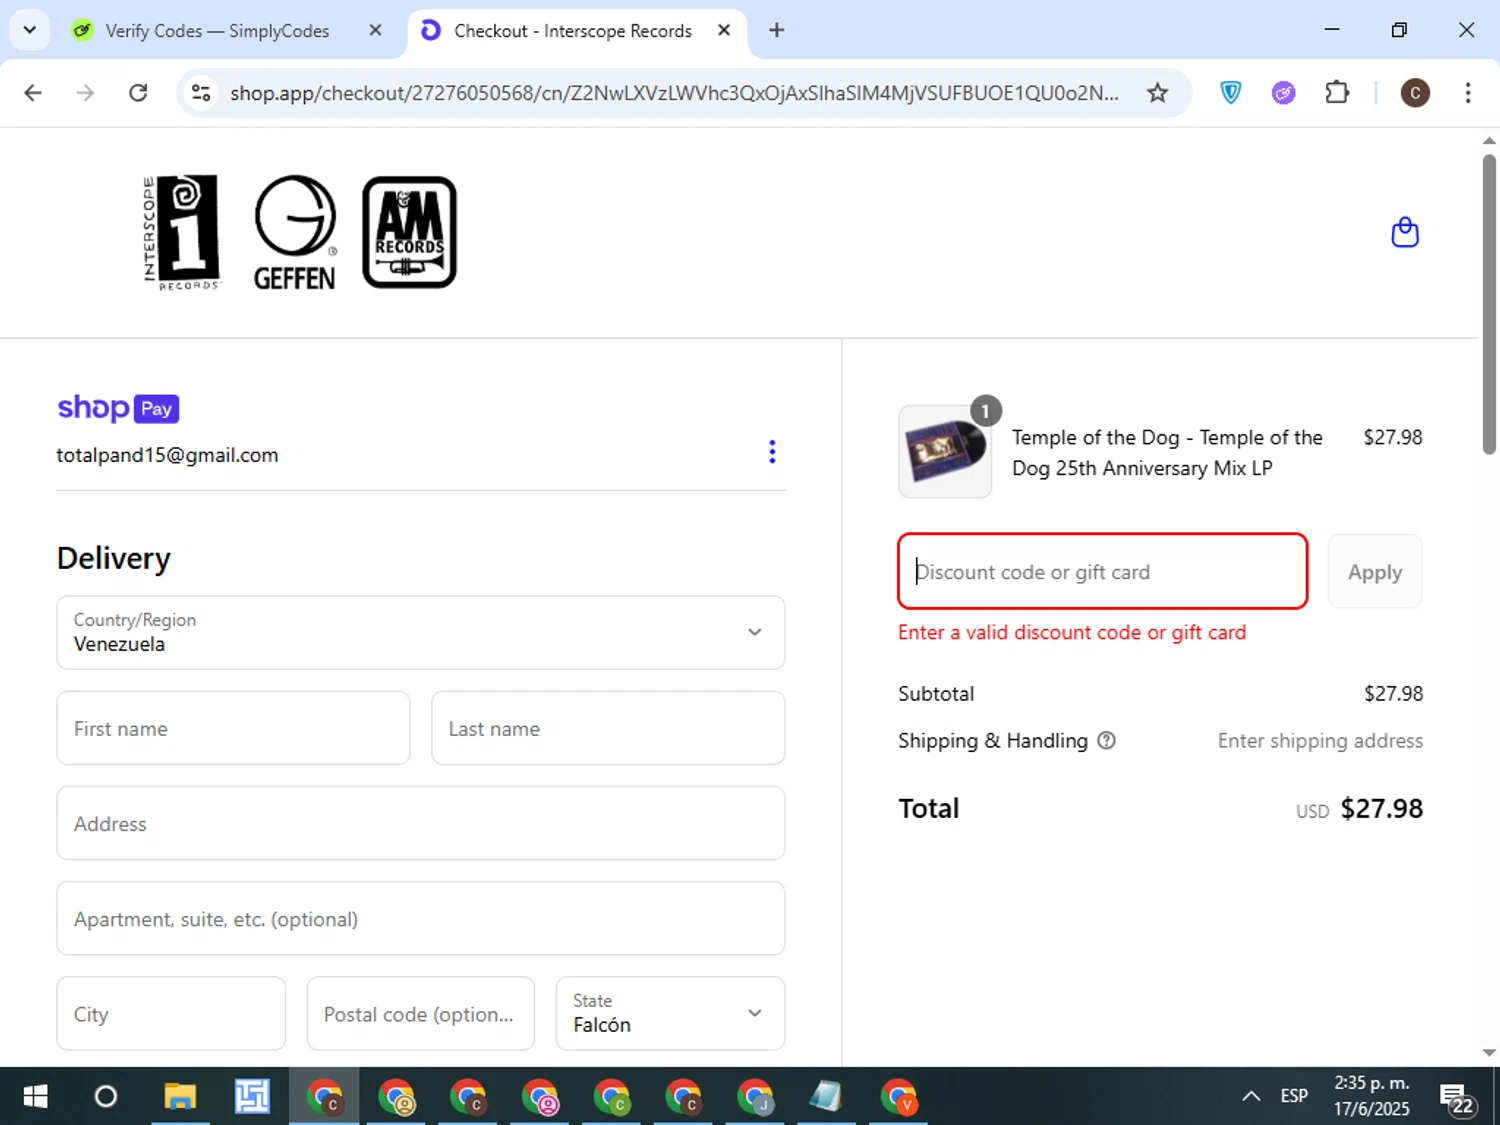Go back in browser history
Screen dimensions: 1500x1125
tap(33, 93)
